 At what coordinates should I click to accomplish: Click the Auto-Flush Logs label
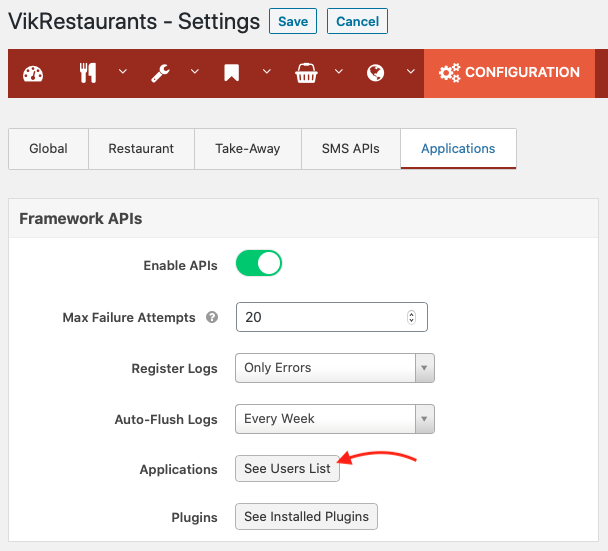(x=166, y=420)
